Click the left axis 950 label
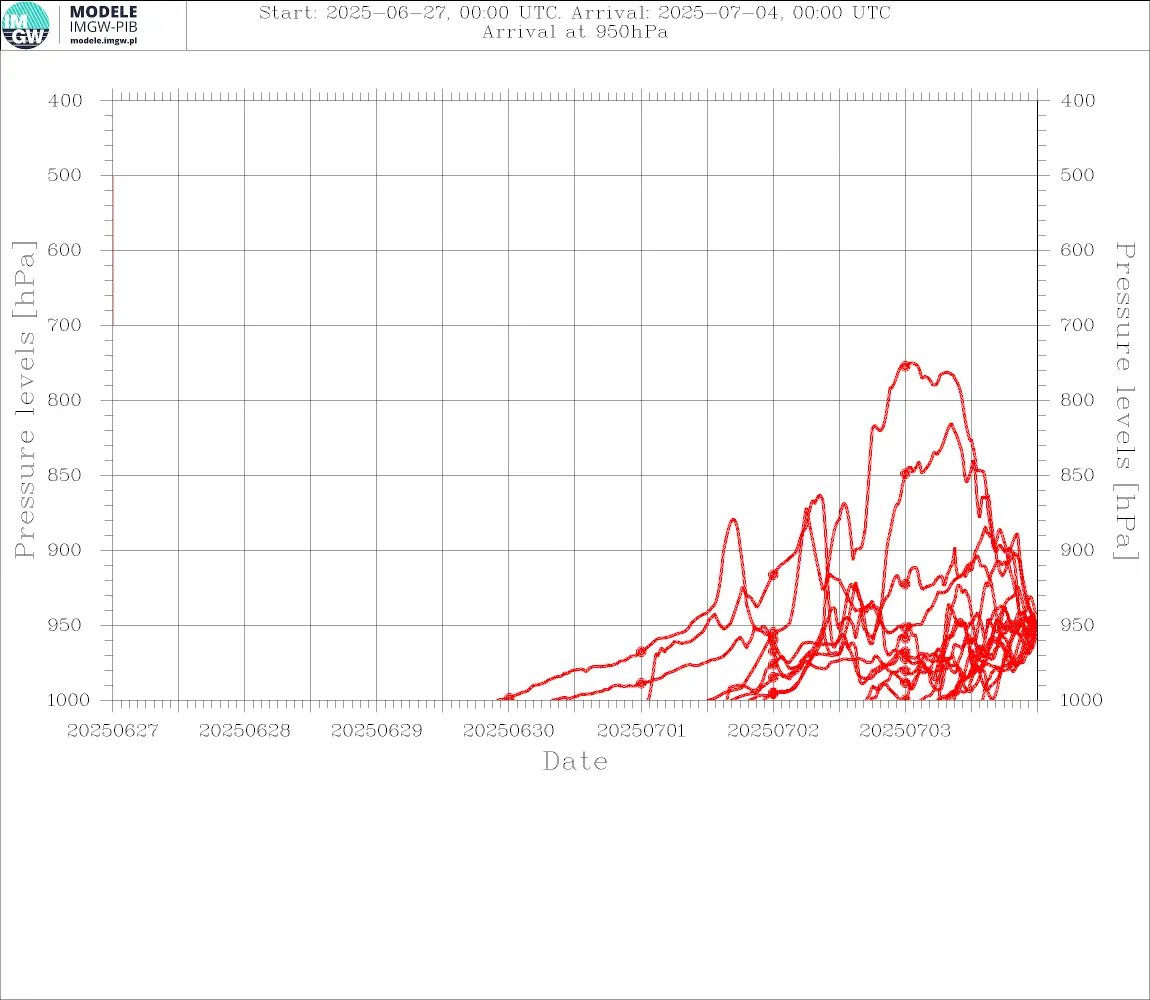This screenshot has height=1000, width=1150. (65, 625)
